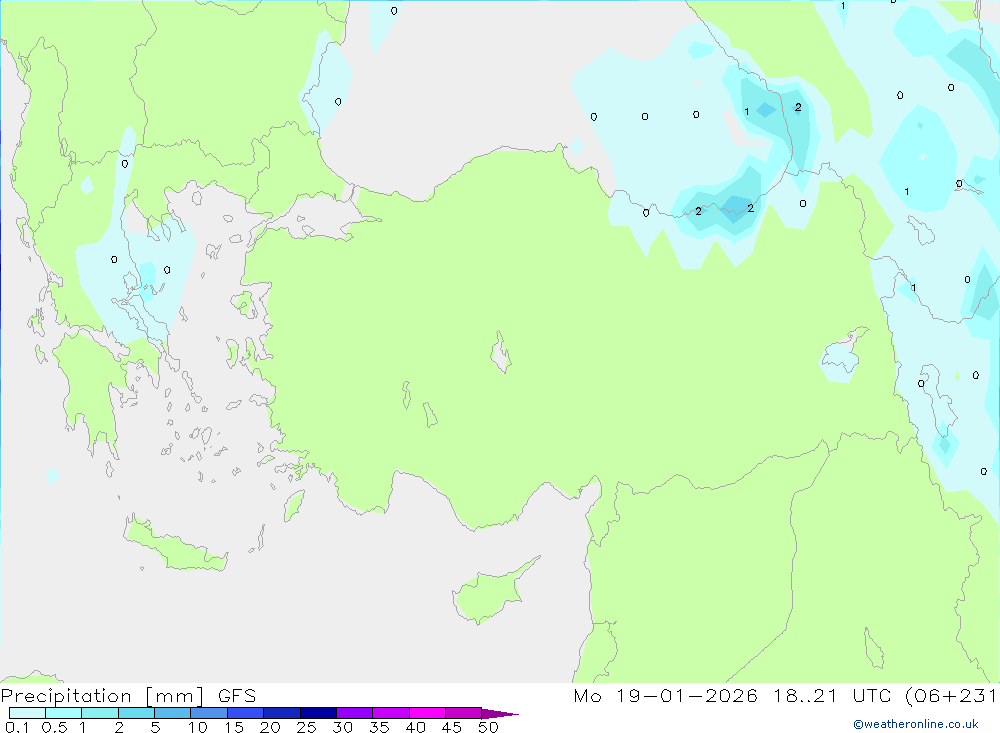
Task: Click the legend swatch between 15 and 20
Action: [x=246, y=713]
